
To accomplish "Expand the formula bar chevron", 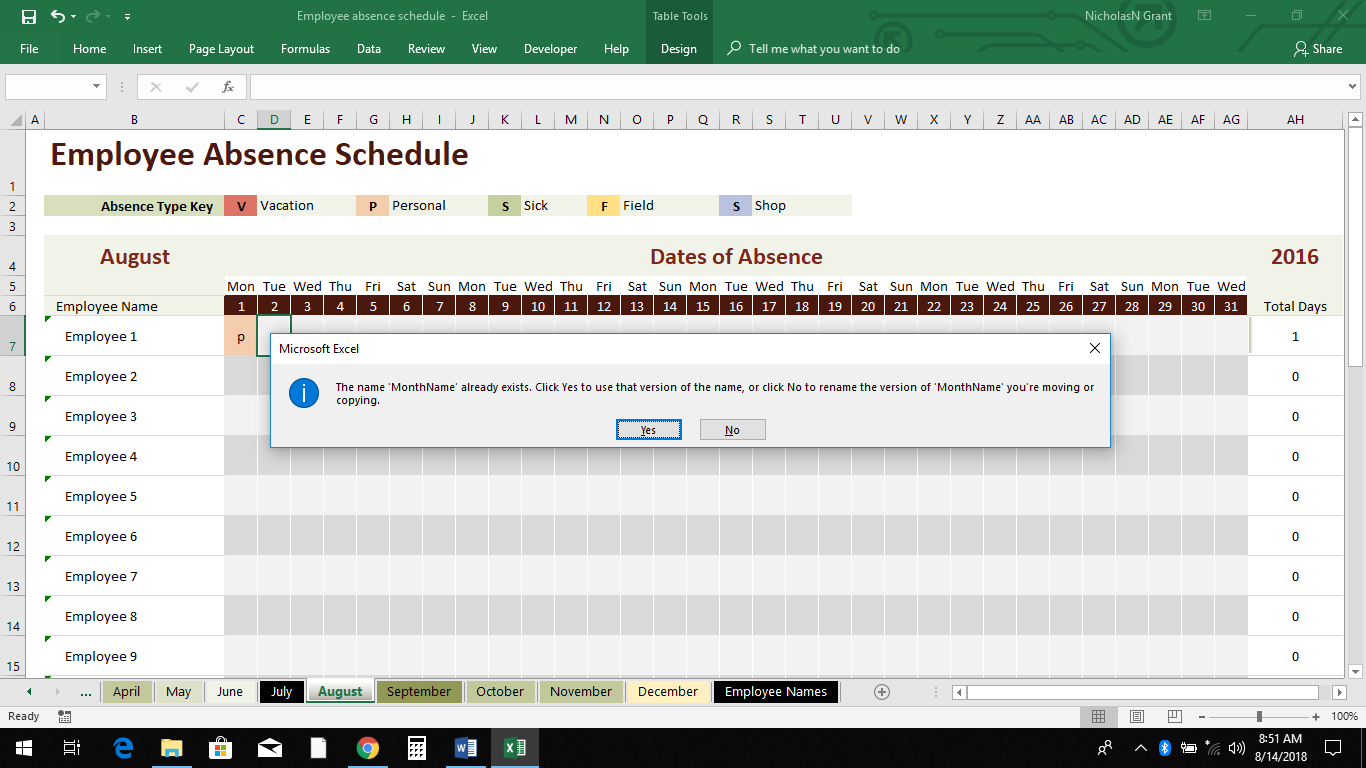I will [1353, 87].
